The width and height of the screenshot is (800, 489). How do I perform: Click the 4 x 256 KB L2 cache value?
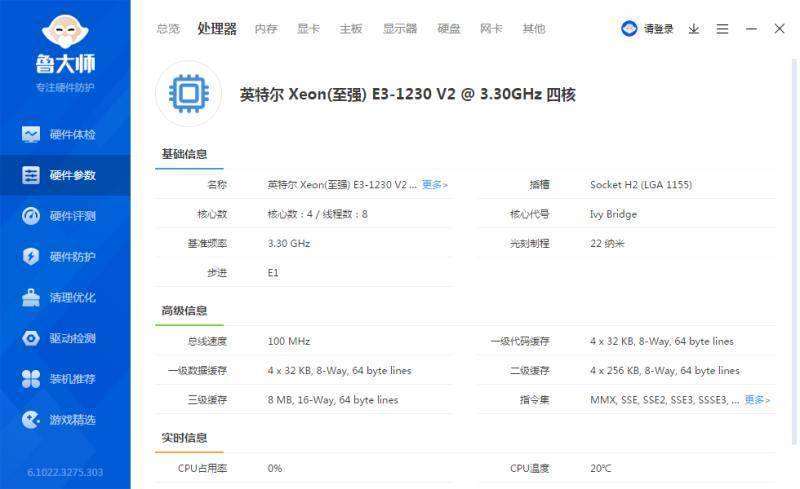coord(665,371)
